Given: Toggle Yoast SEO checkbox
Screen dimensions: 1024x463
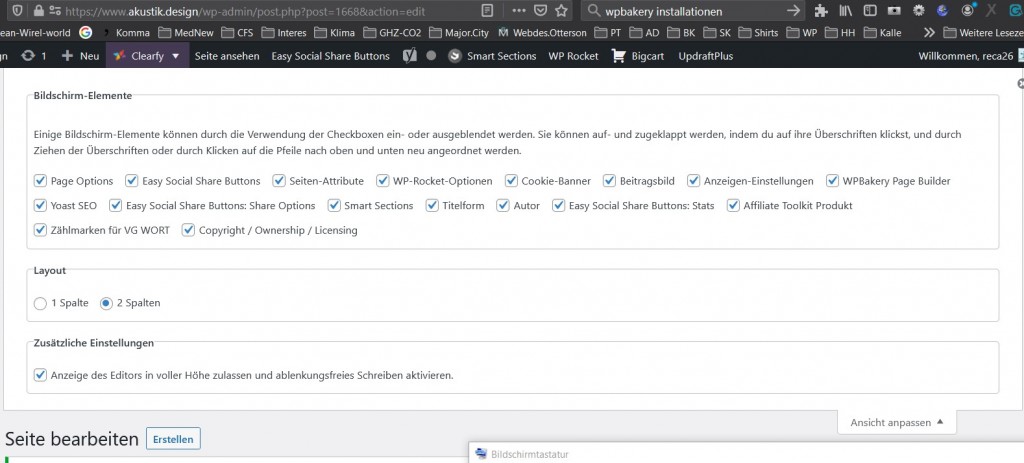Looking at the screenshot, I should (x=40, y=206).
